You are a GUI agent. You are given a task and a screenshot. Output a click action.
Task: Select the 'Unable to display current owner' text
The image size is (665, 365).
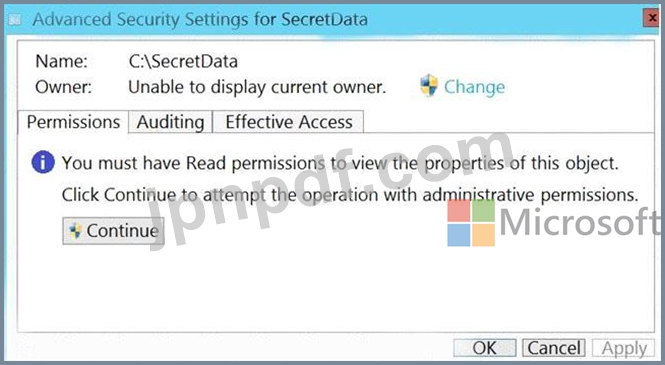(257, 87)
